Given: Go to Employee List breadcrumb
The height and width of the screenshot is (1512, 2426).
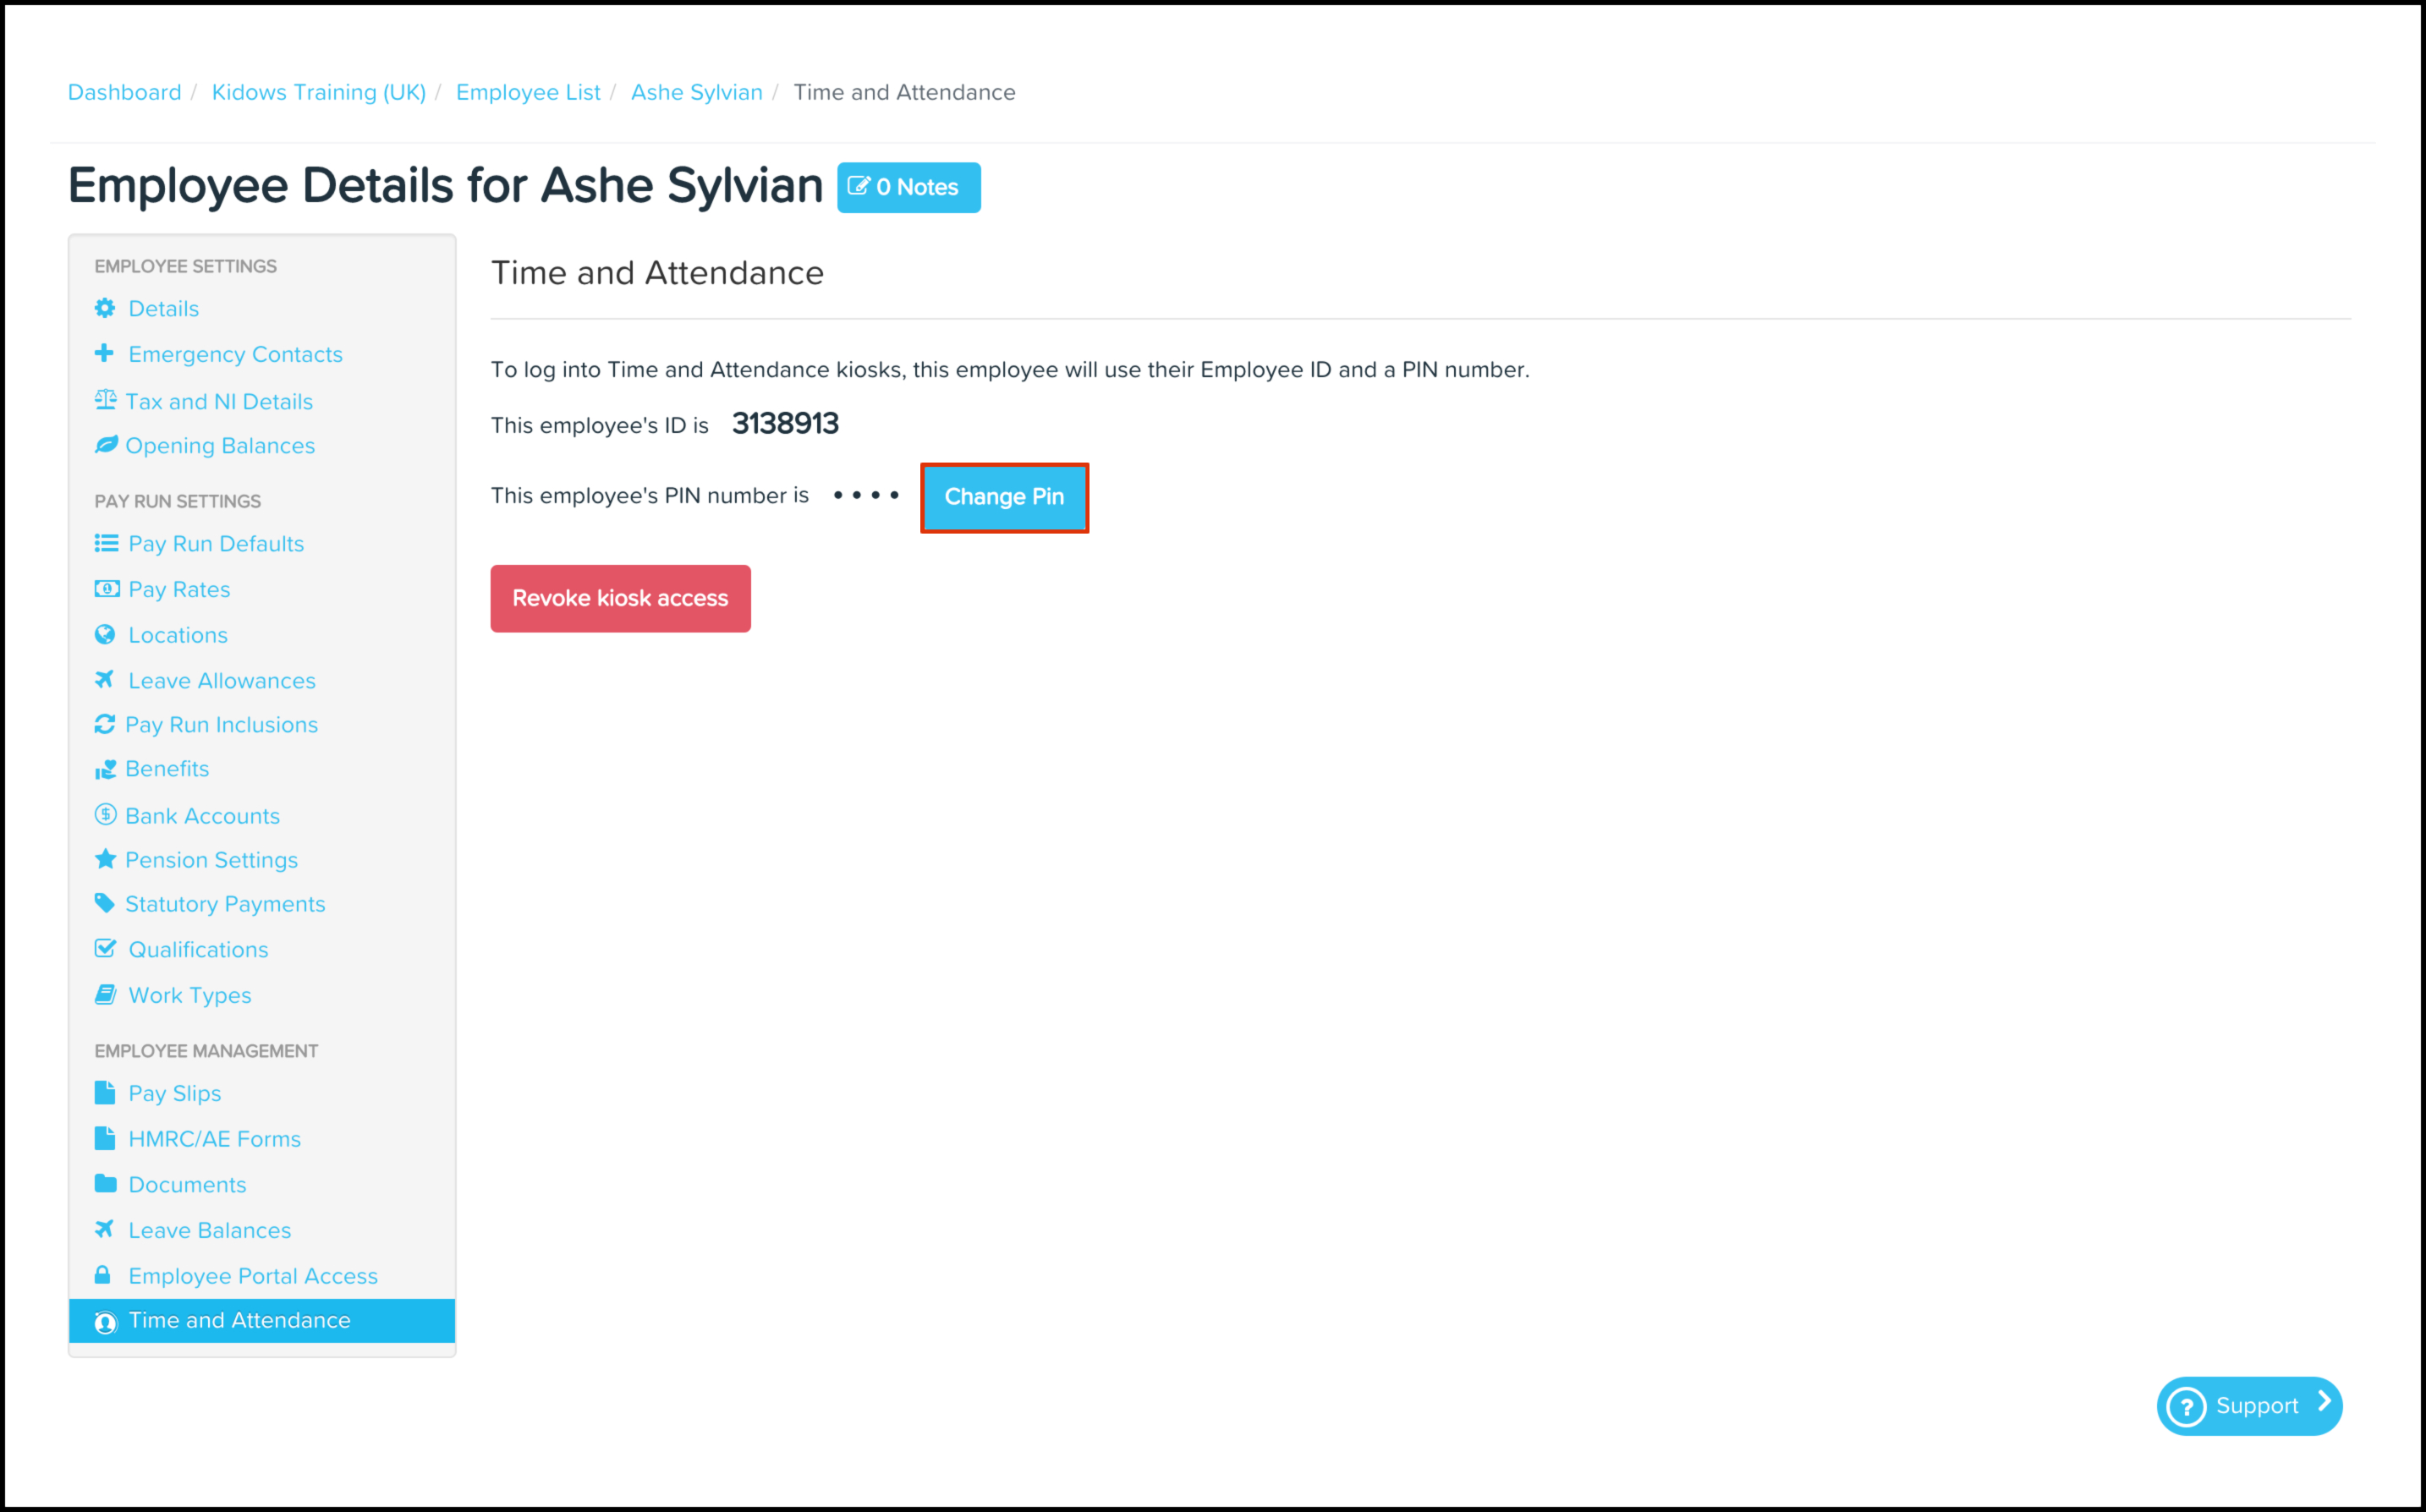Looking at the screenshot, I should point(528,92).
